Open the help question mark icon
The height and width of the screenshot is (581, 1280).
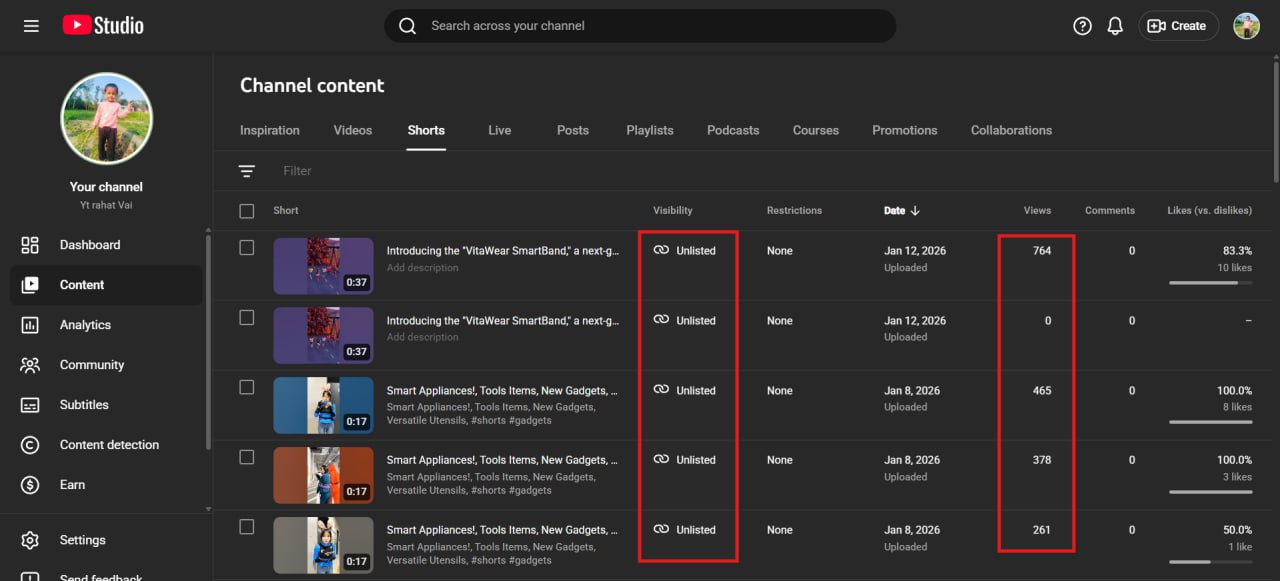[1082, 26]
